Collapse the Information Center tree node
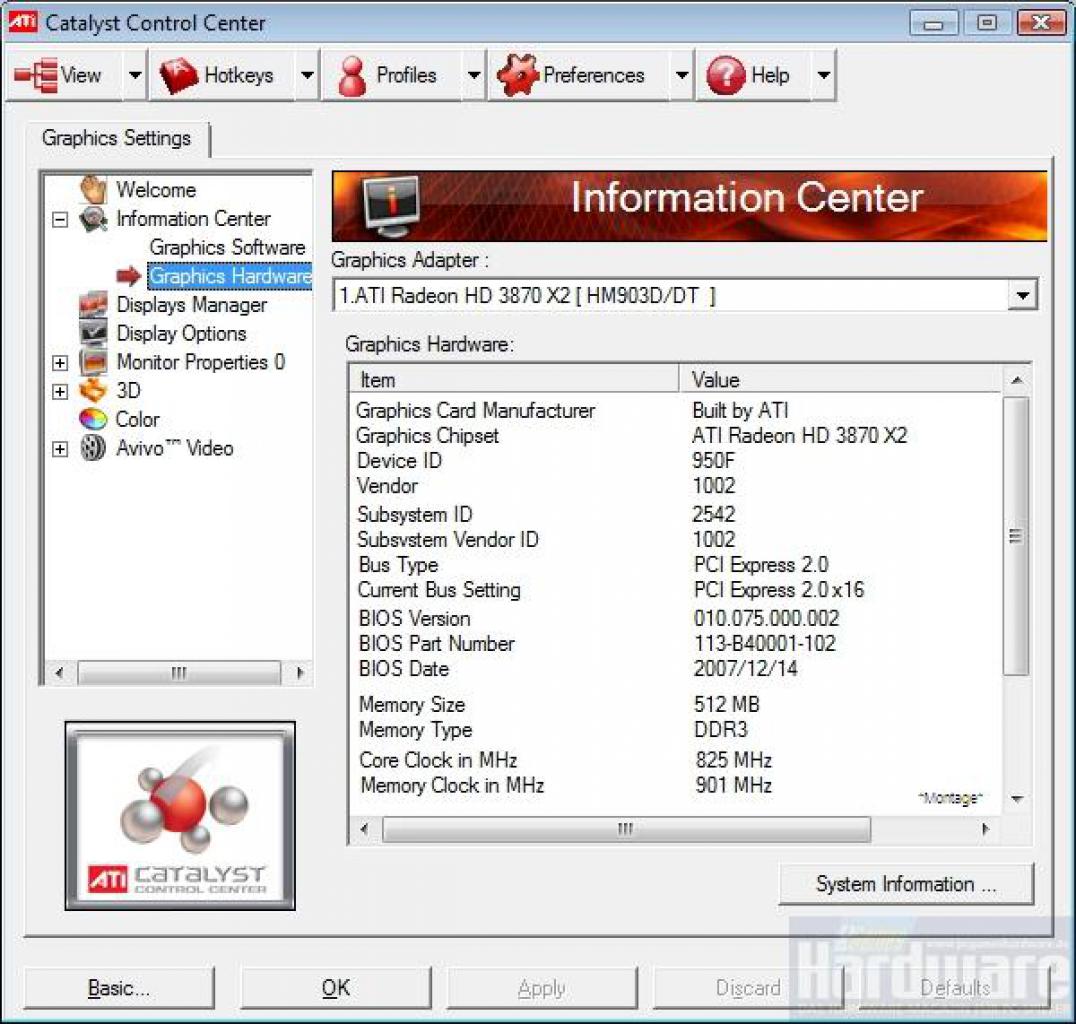This screenshot has width=1076, height=1024. 60,220
